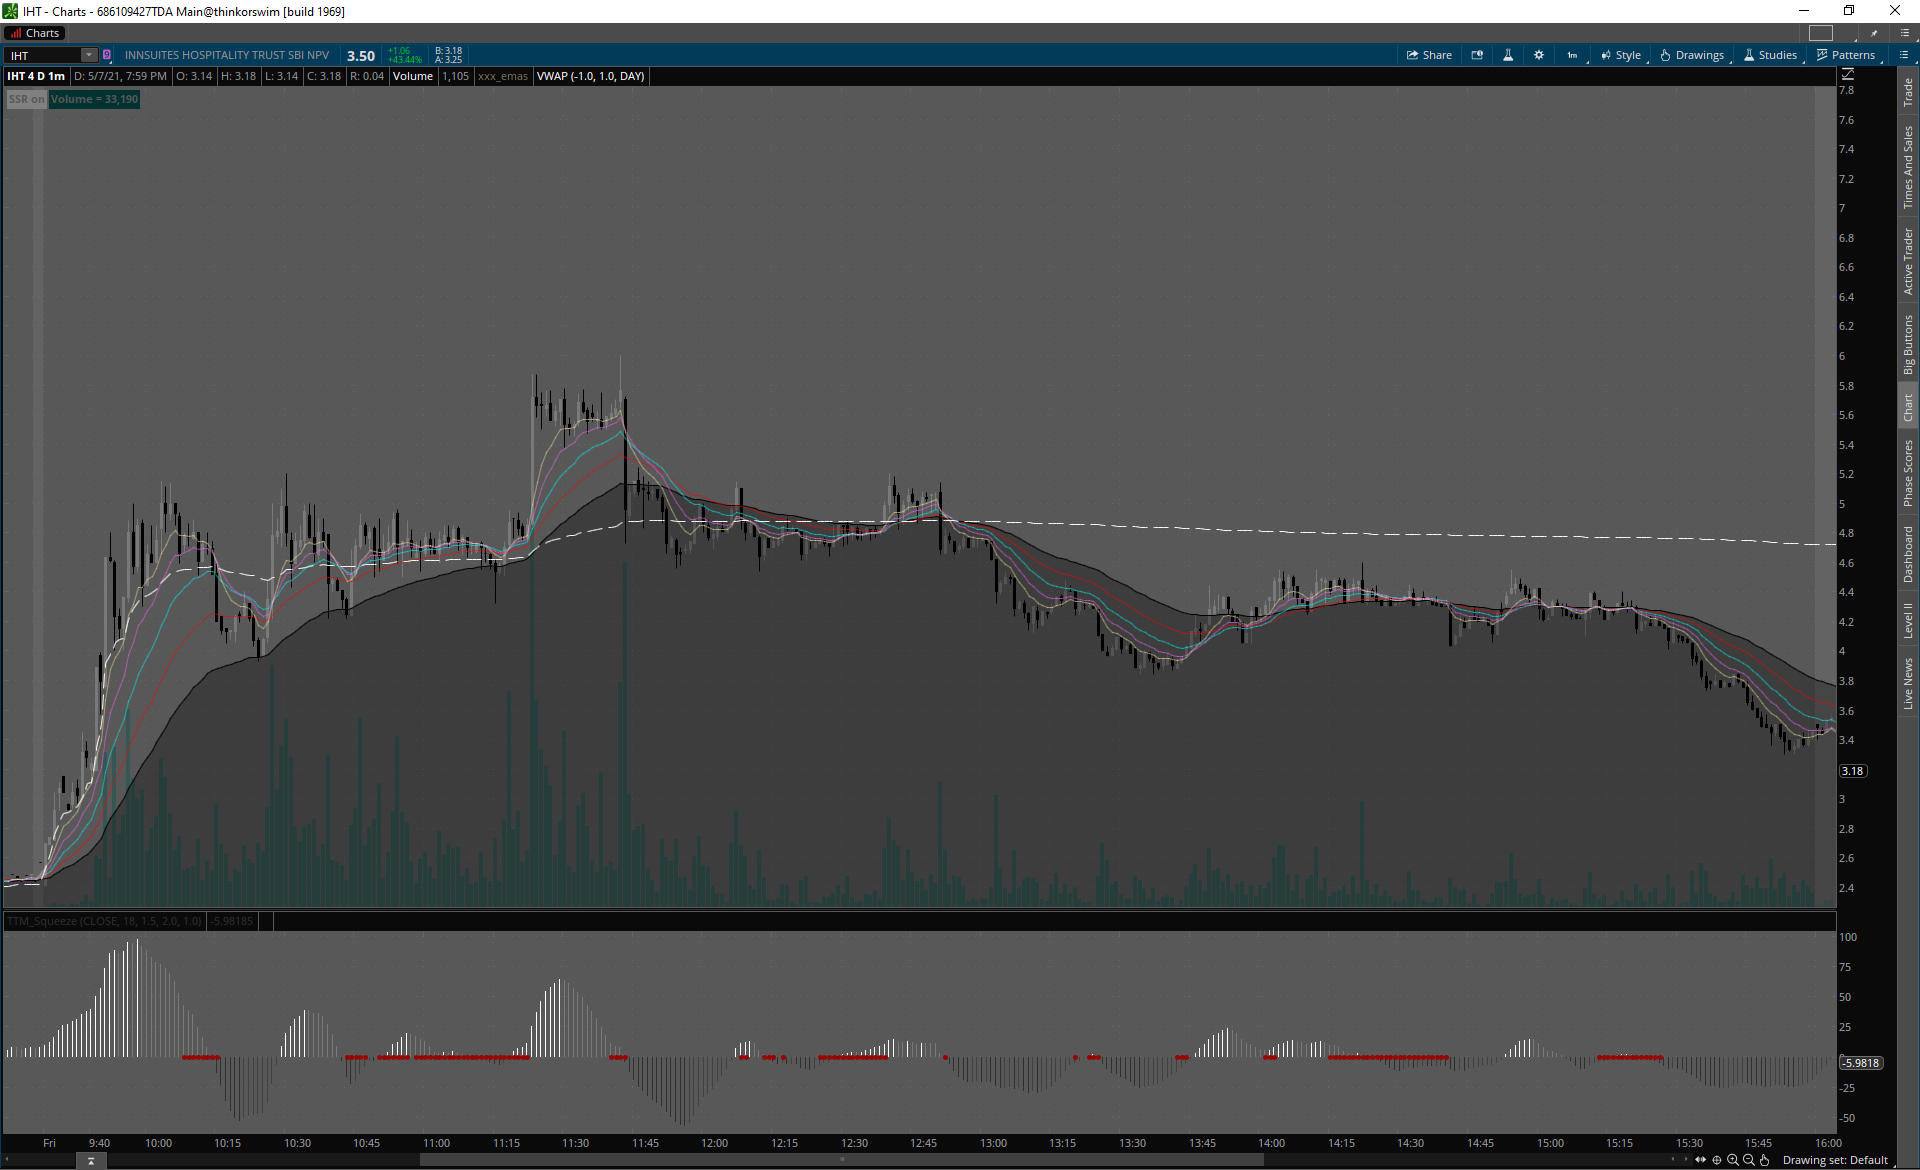Open chart settings gear icon
This screenshot has width=1920, height=1170.
pyautogui.click(x=1539, y=55)
